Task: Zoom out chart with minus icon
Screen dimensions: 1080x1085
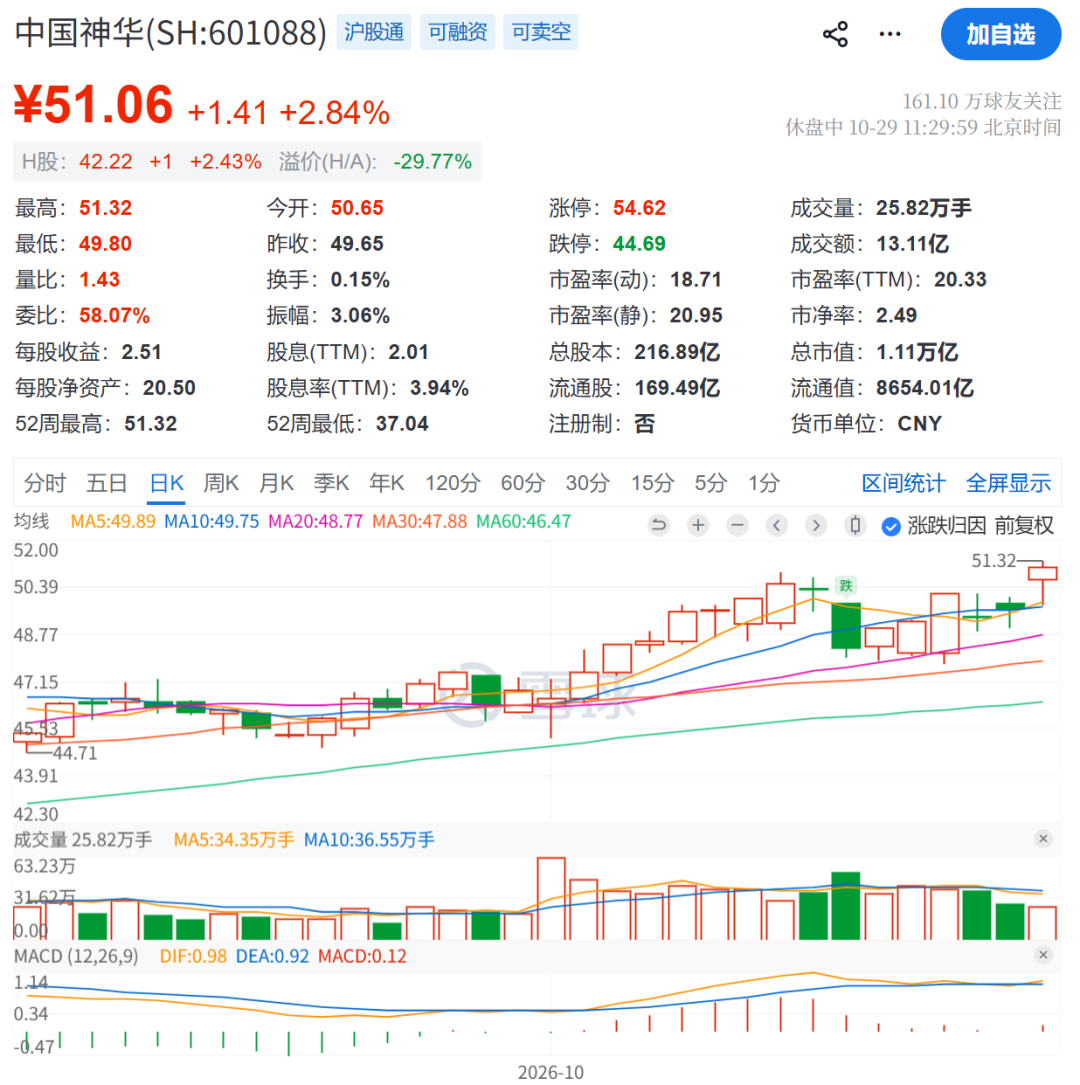Action: 738,526
